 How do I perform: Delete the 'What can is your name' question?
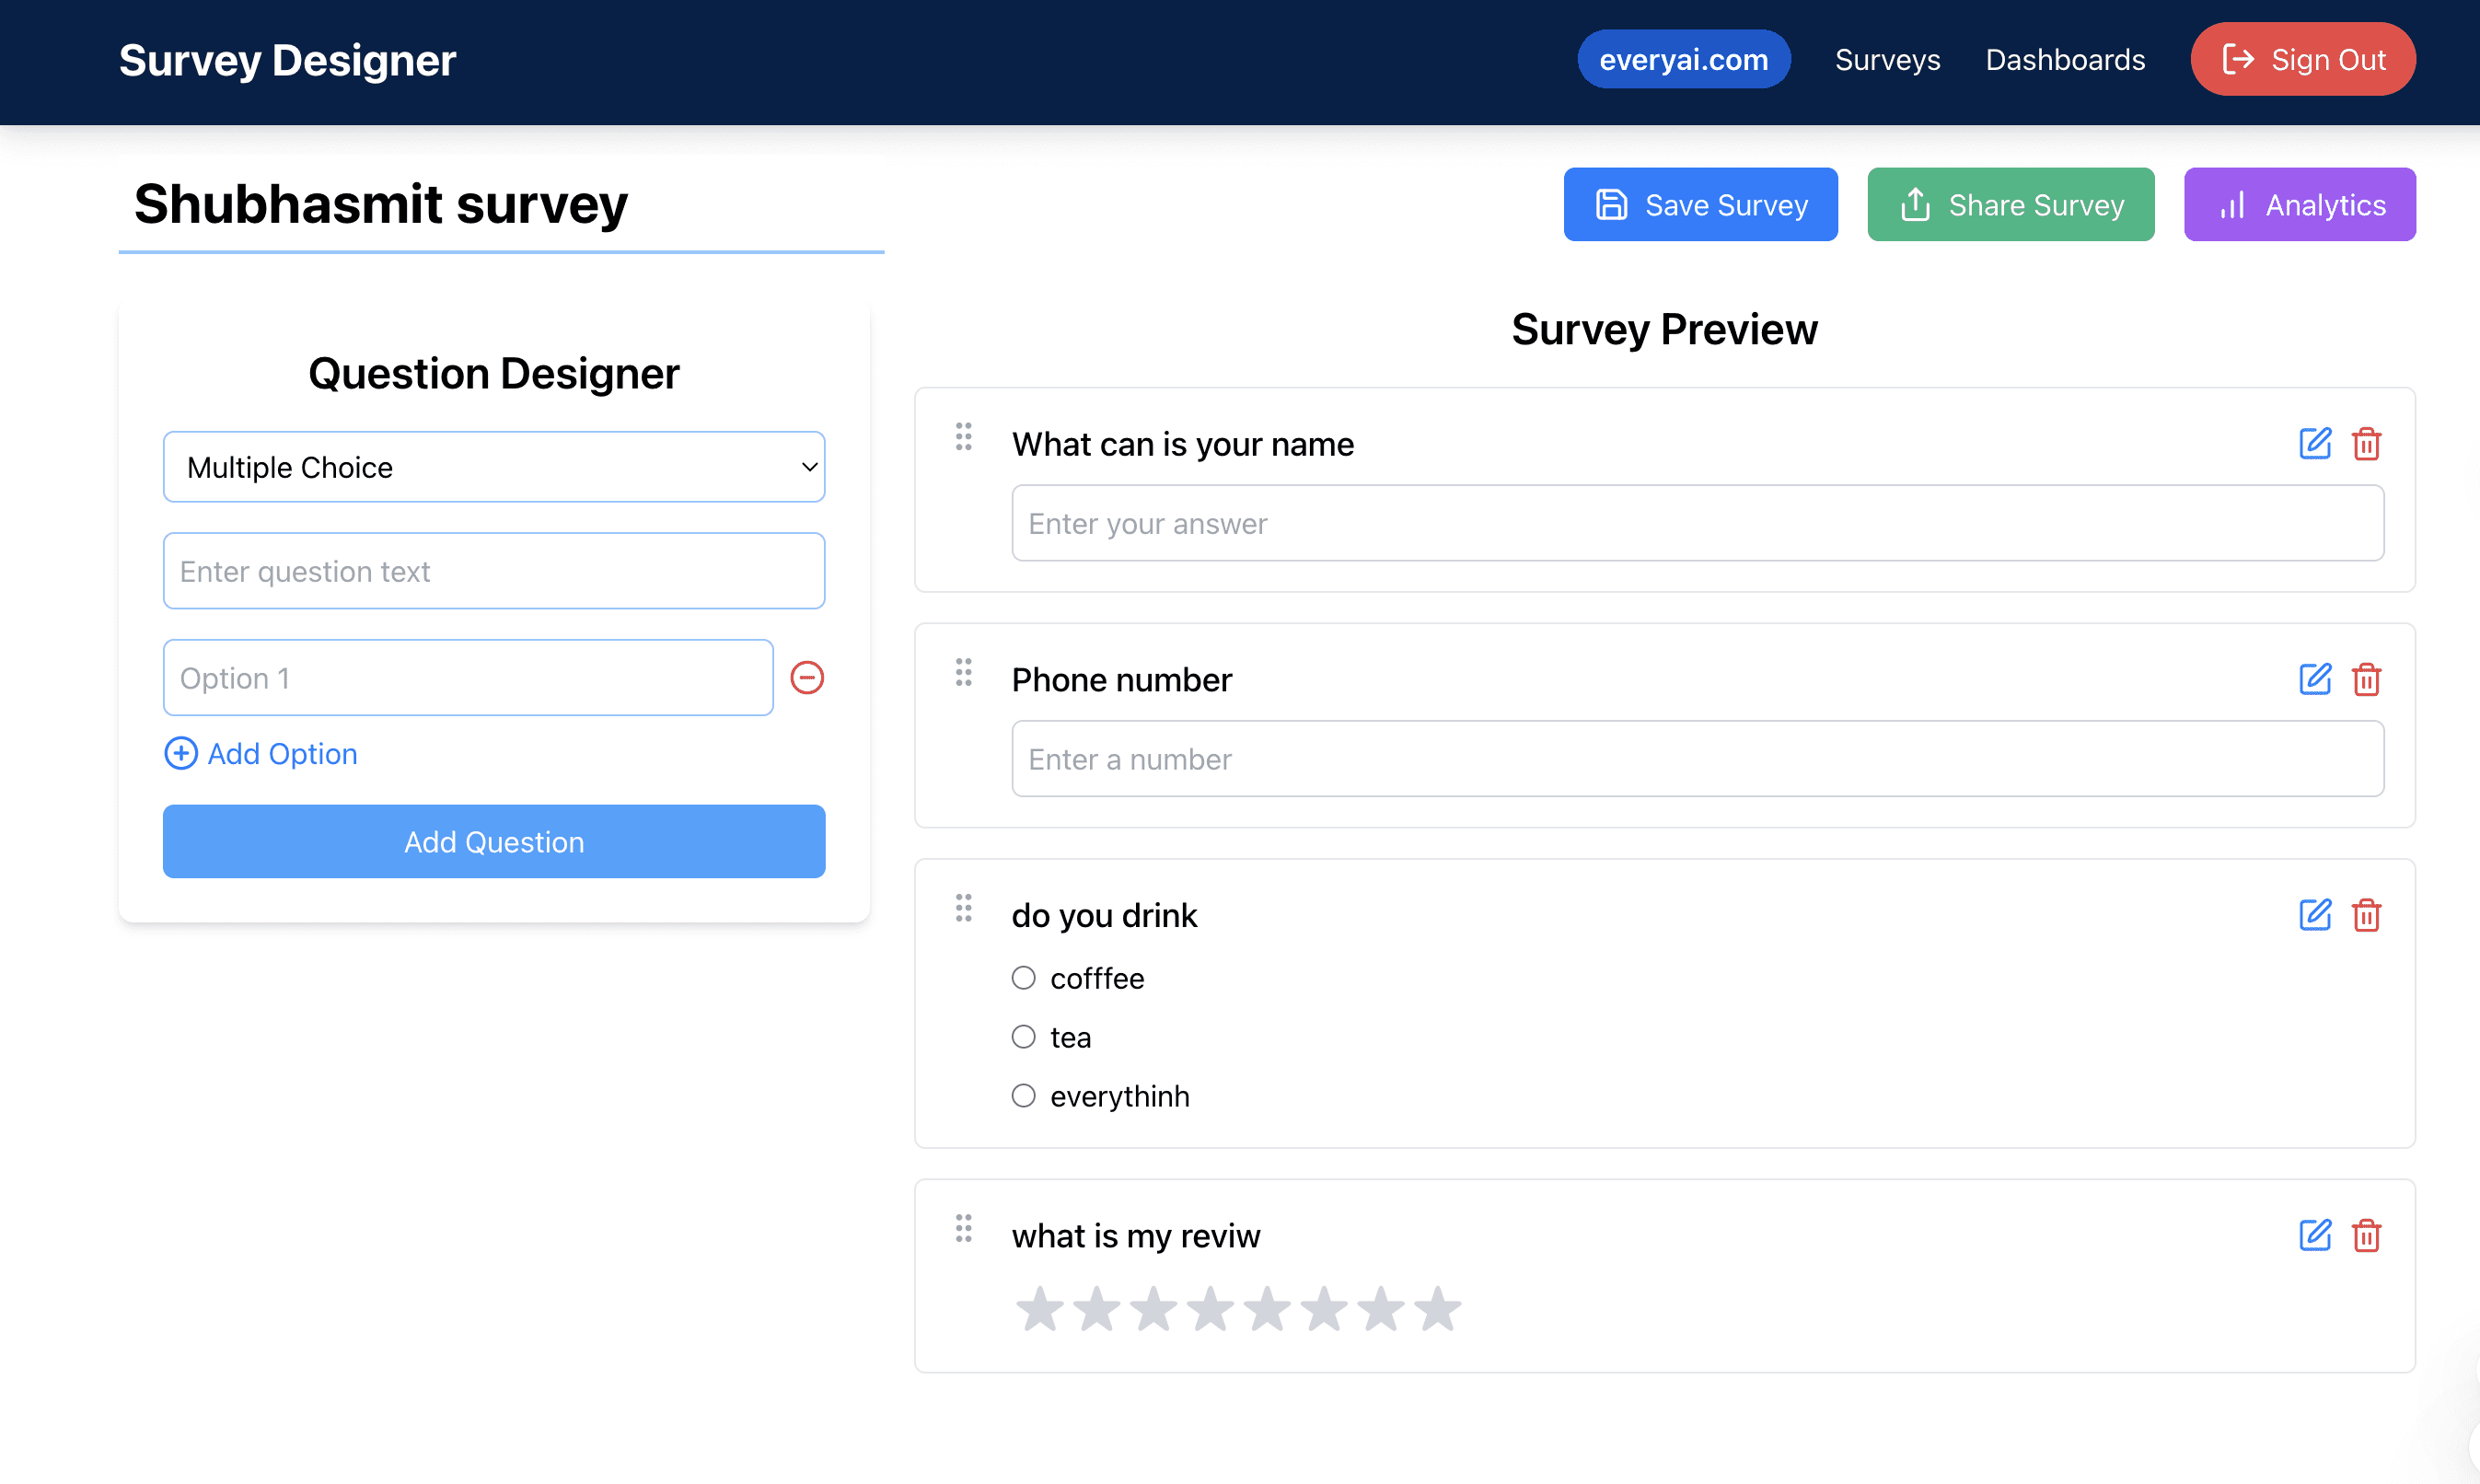pyautogui.click(x=2366, y=443)
